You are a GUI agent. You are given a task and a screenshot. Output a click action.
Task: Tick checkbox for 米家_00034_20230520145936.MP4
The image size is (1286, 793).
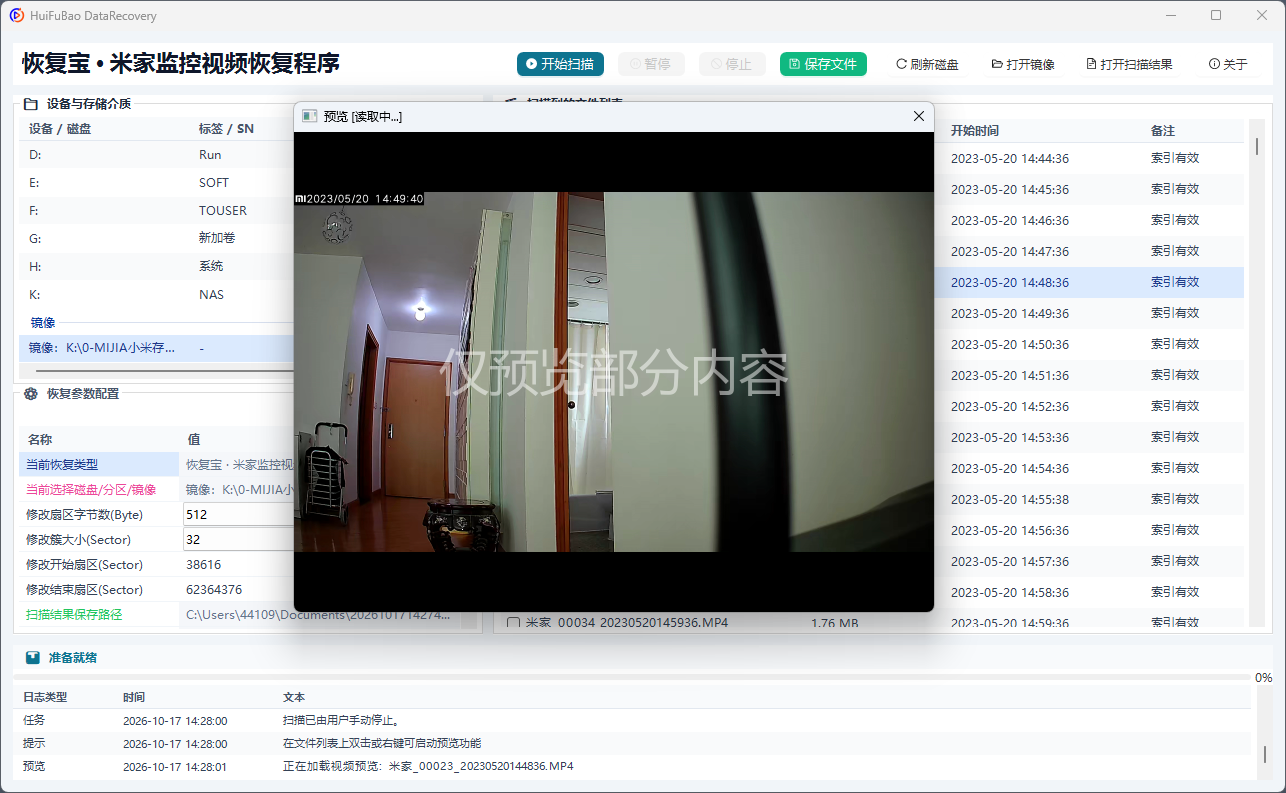point(513,623)
